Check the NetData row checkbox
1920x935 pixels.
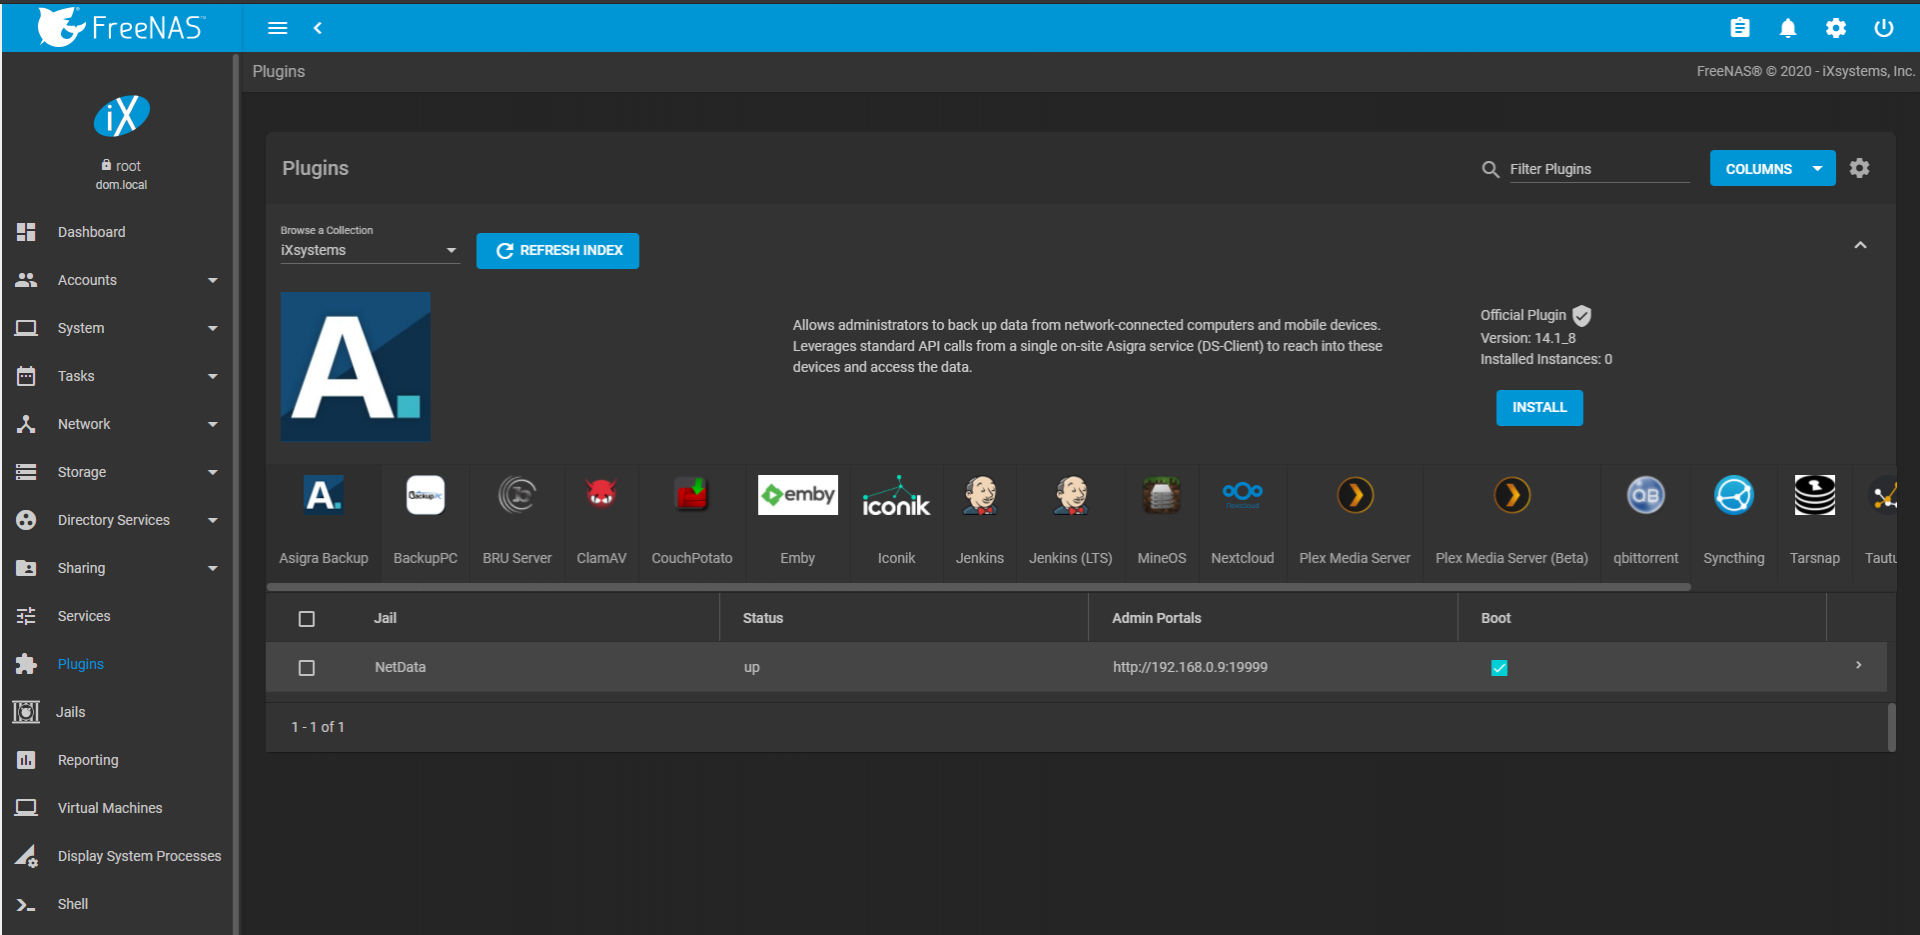tap(307, 668)
